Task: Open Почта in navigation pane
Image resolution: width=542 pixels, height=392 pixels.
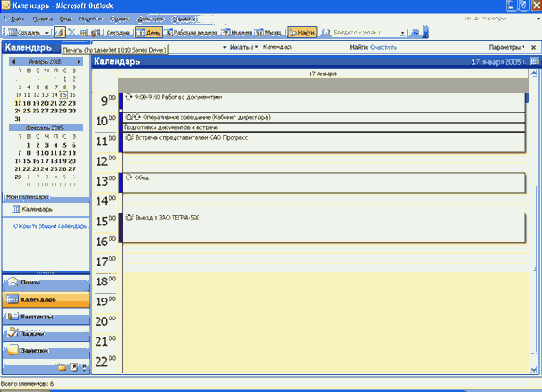Action: pyautogui.click(x=46, y=282)
